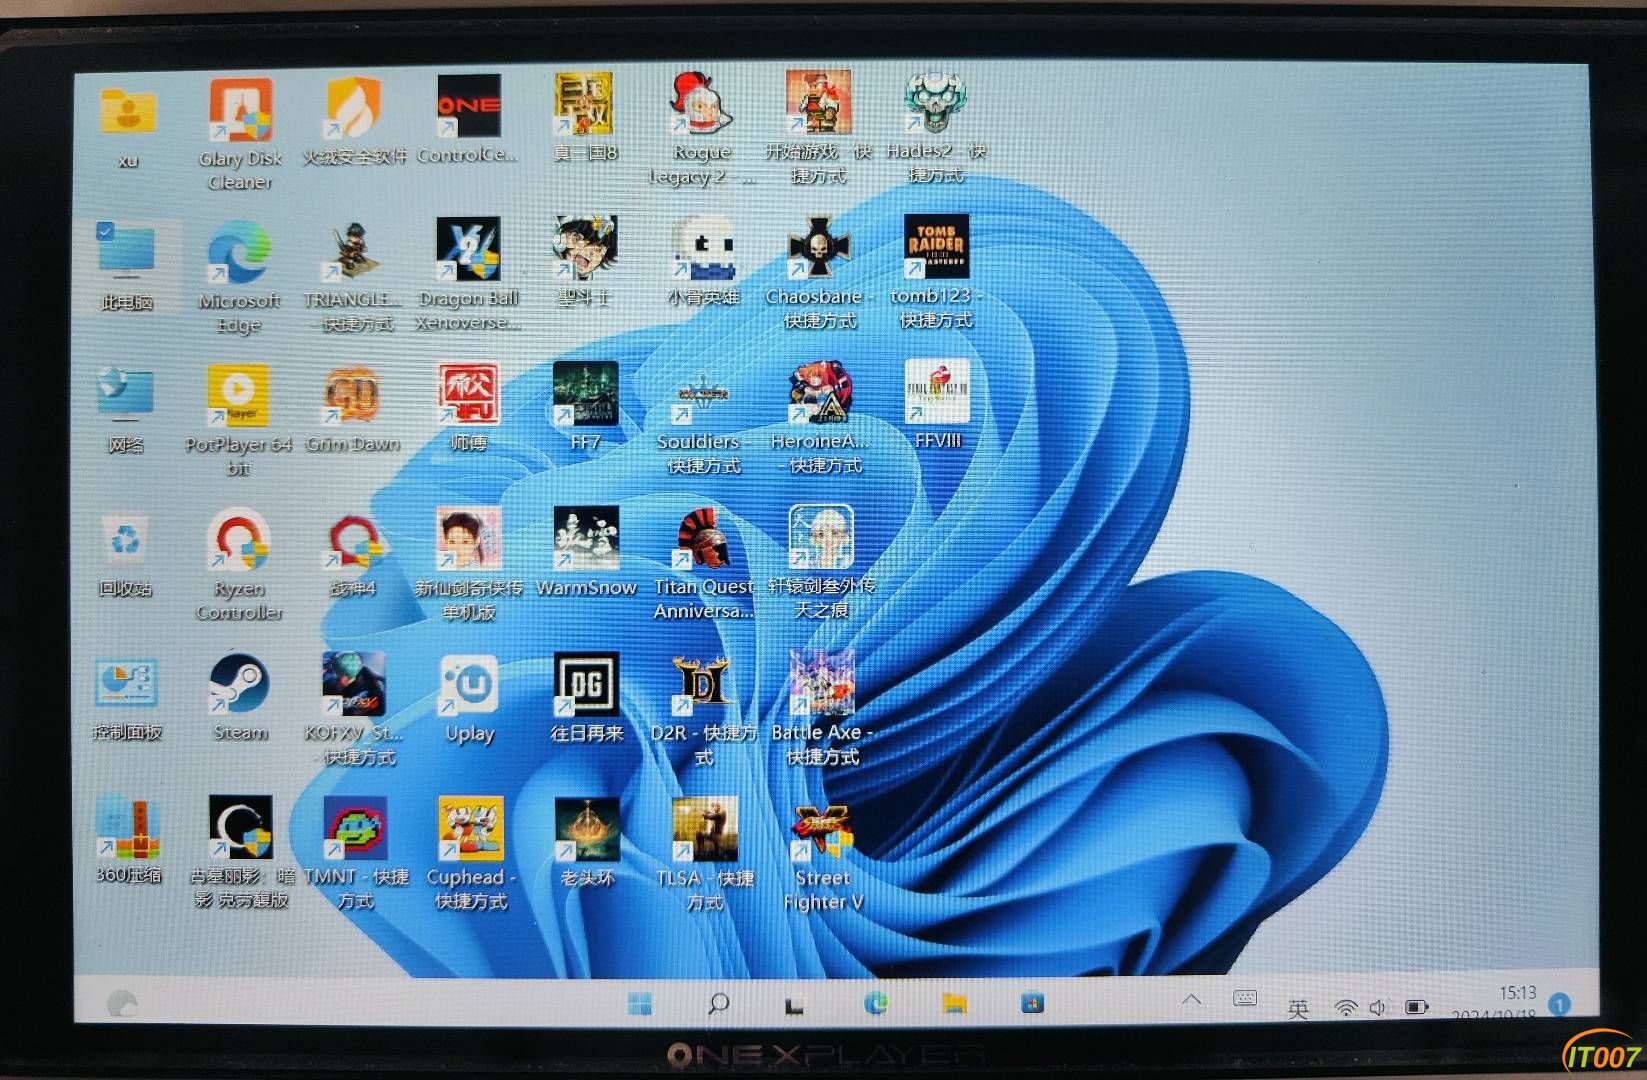
Task: Select the Chaosbane shortcut icon
Action: (x=819, y=247)
